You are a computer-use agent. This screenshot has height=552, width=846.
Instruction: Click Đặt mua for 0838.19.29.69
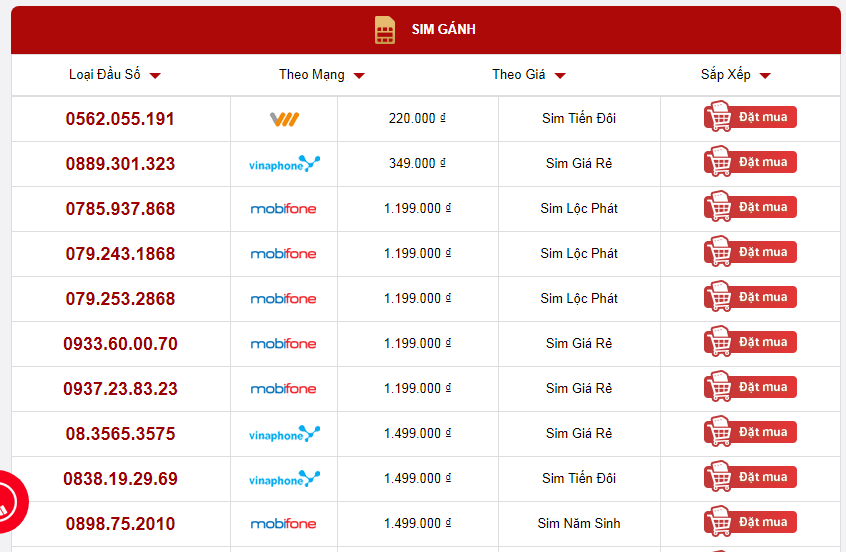pos(750,476)
